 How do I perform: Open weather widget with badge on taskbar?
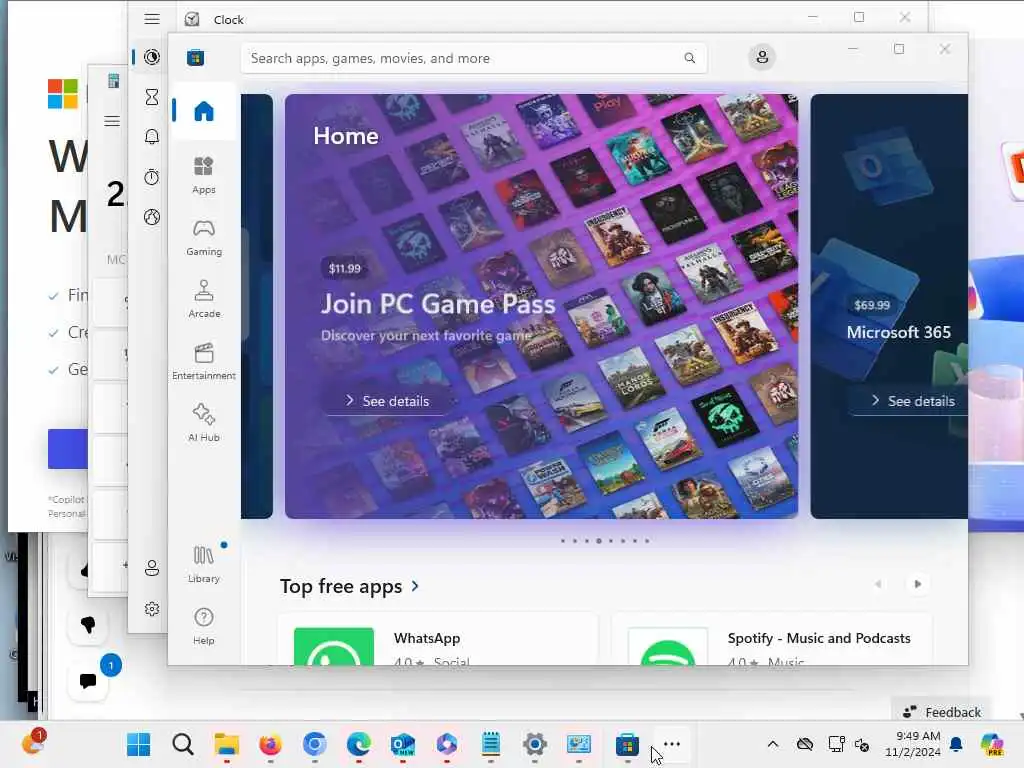tap(33, 743)
